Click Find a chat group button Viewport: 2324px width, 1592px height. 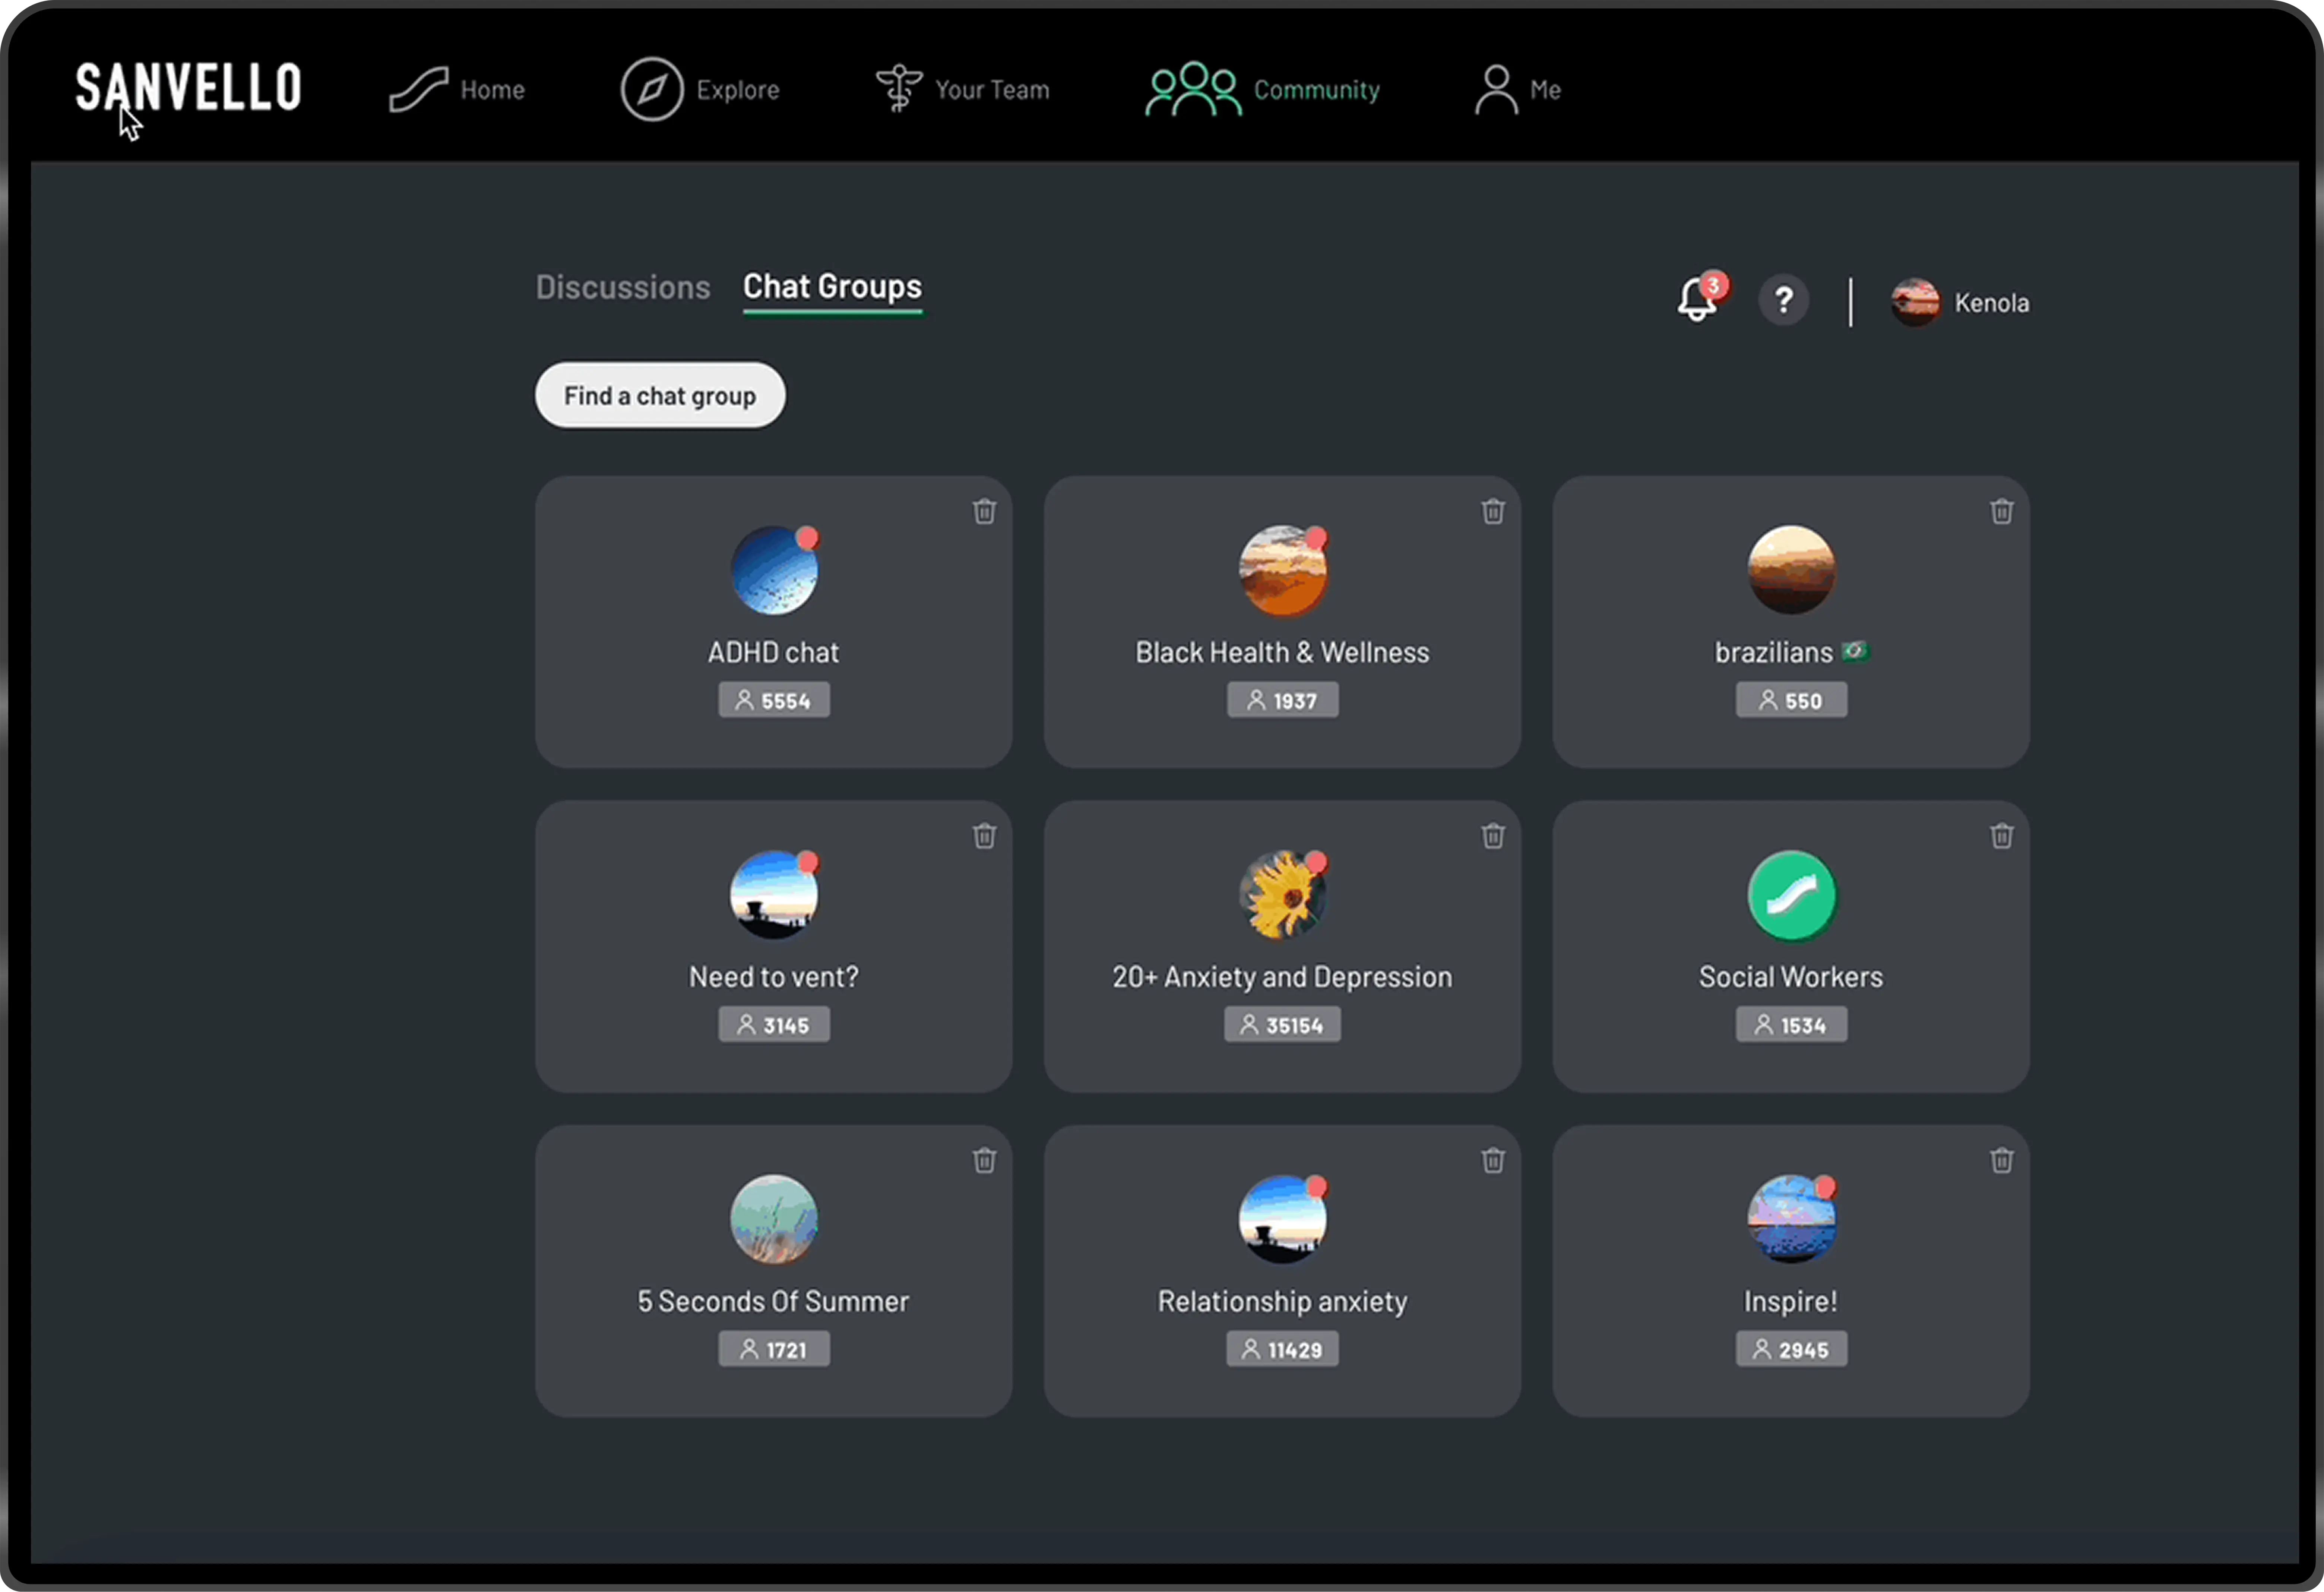point(660,396)
